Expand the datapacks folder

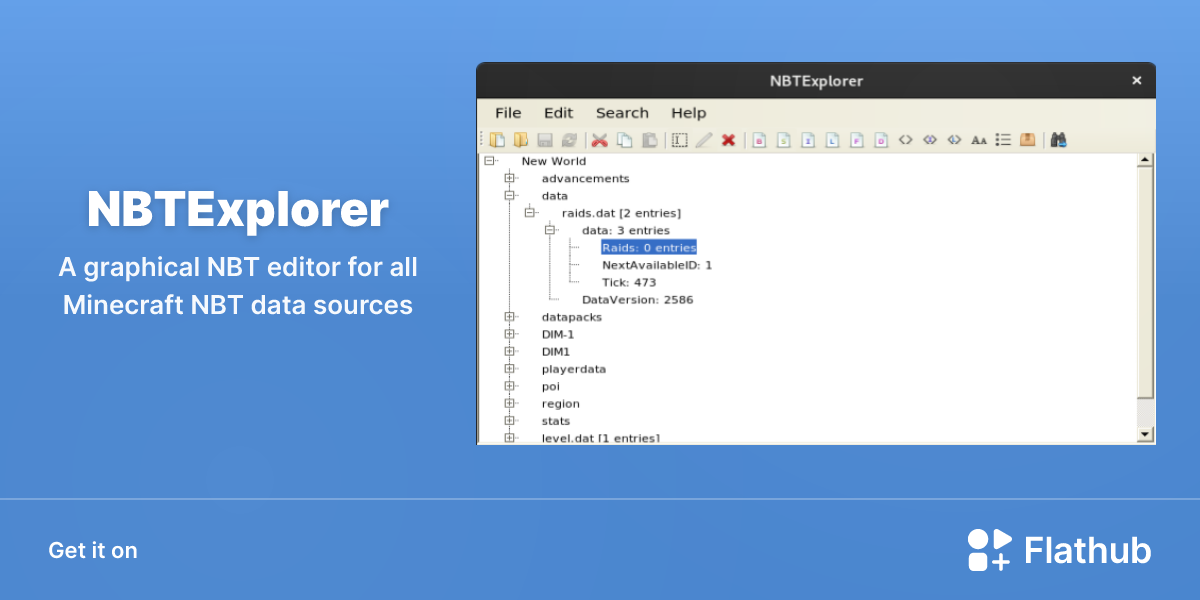pyautogui.click(x=509, y=317)
